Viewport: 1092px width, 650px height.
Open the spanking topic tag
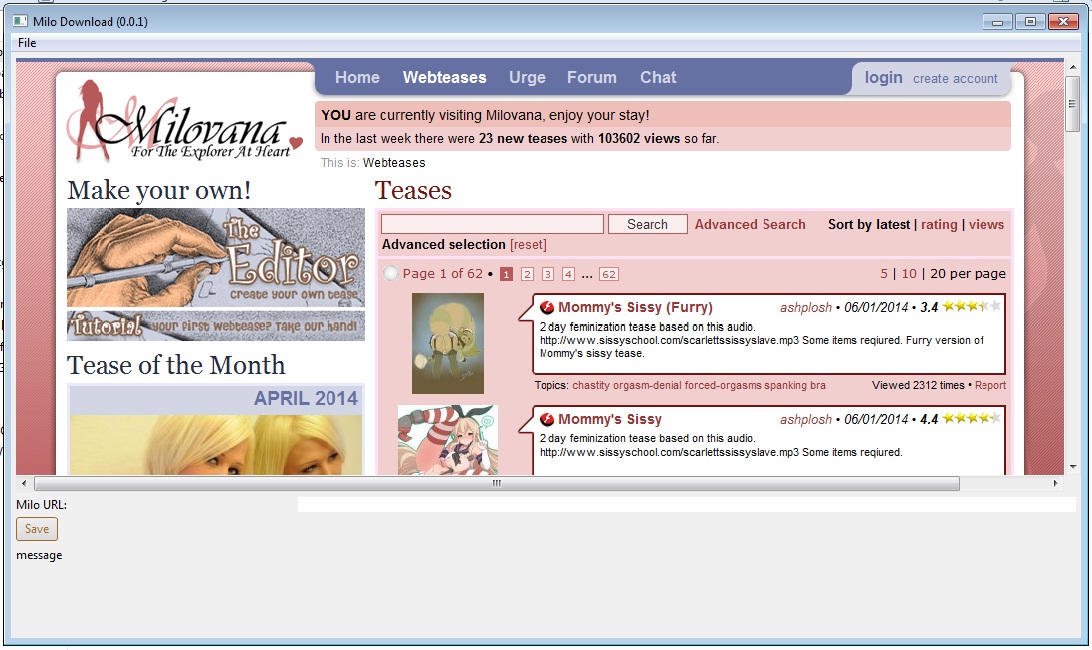786,385
